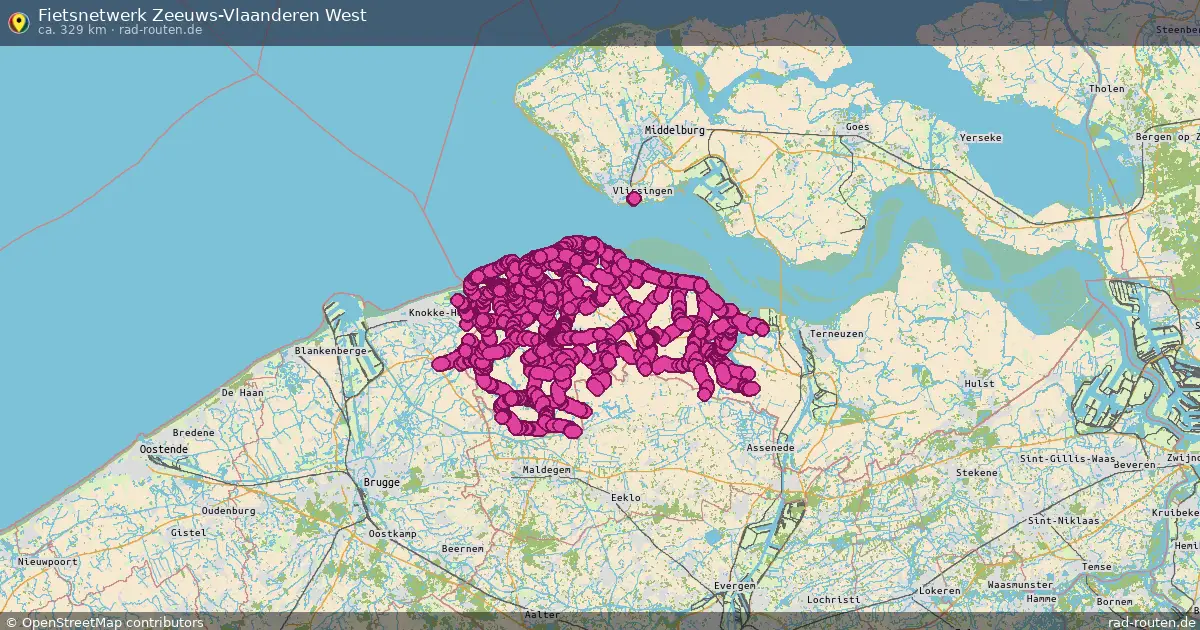Click the Goes town label
1200x630 pixels.
click(857, 128)
